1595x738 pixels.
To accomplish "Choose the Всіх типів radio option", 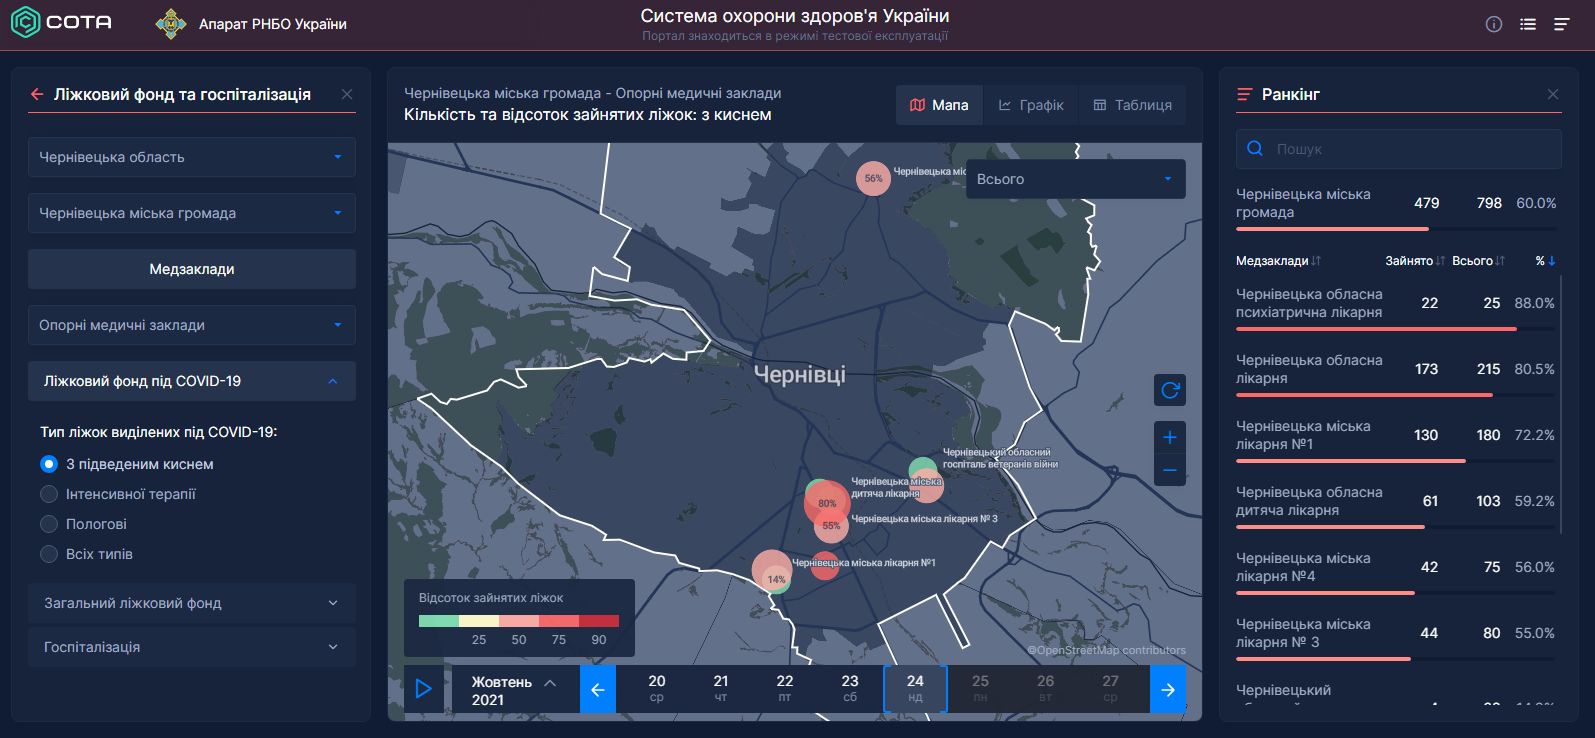I will (49, 554).
